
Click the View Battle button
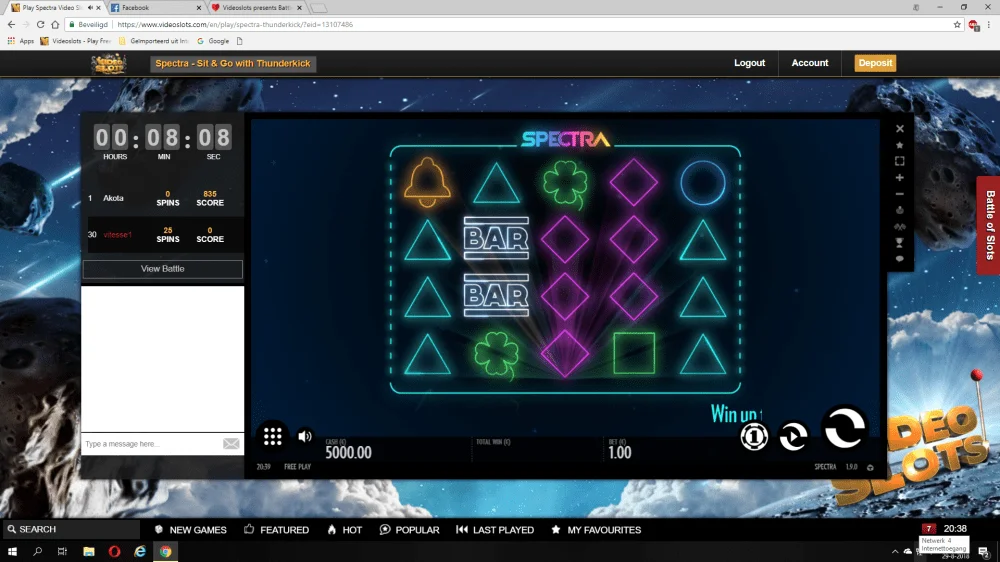[163, 269]
